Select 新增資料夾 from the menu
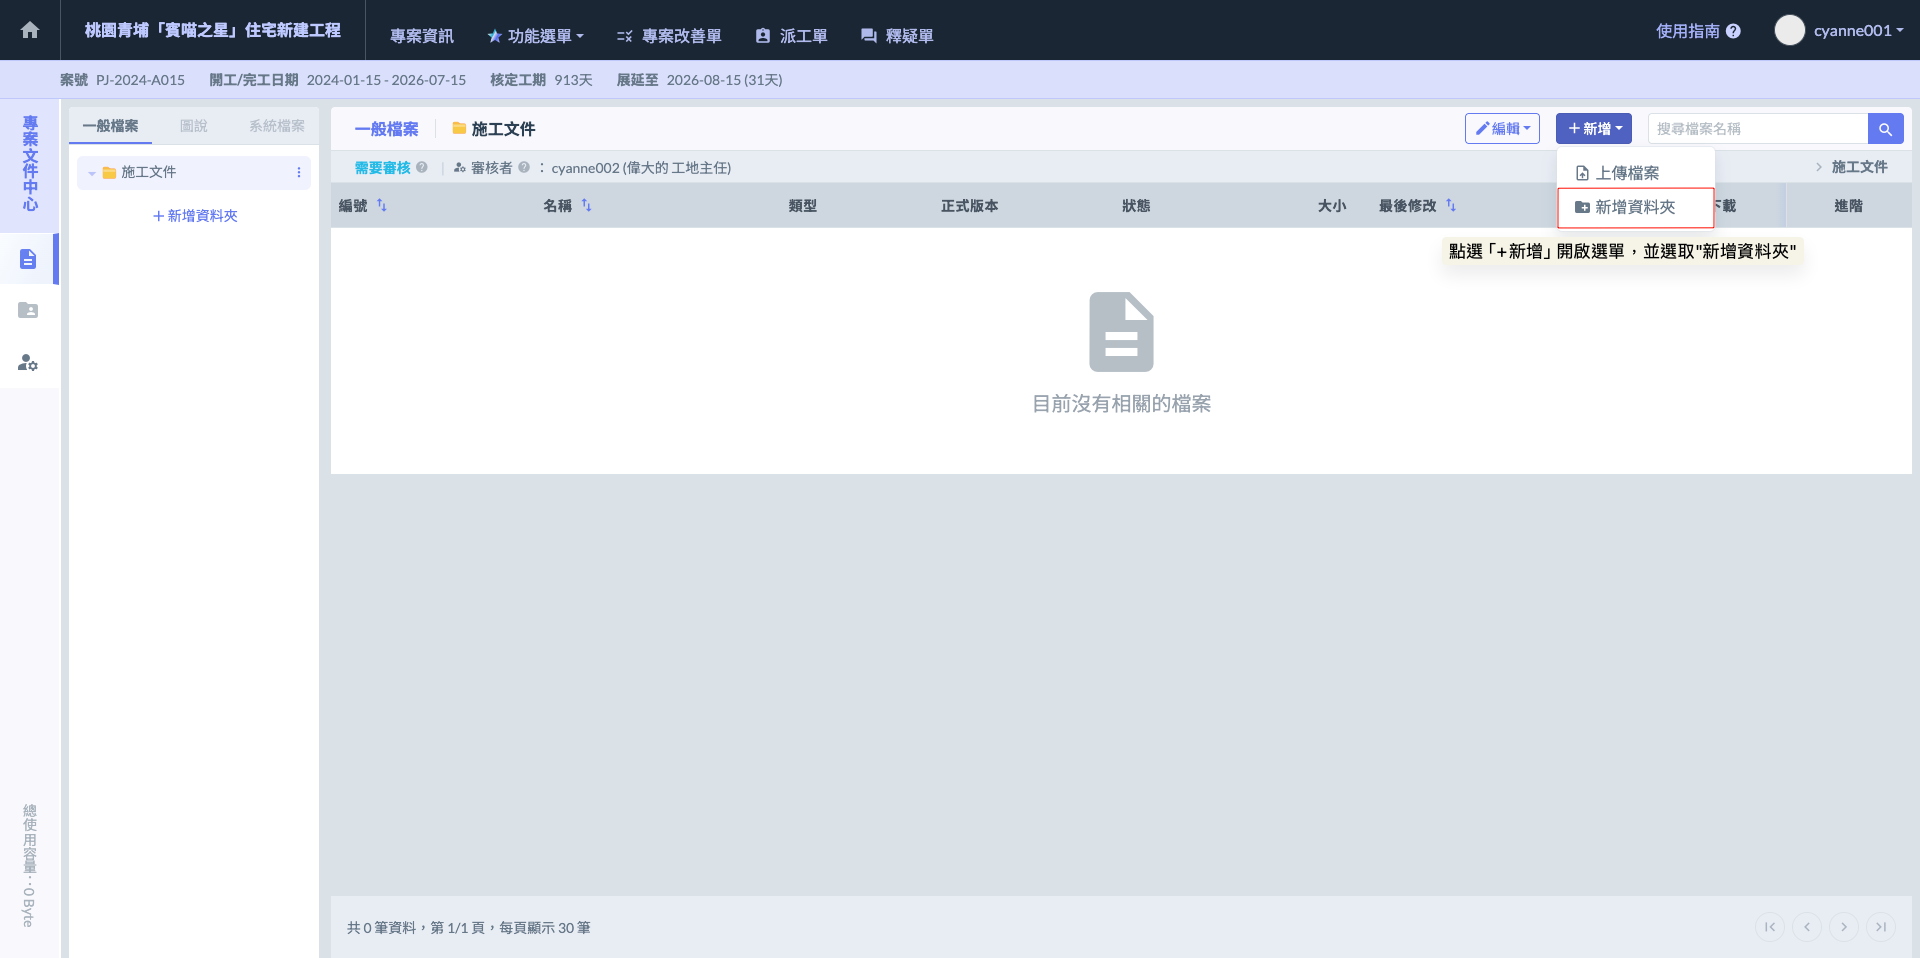 [1634, 207]
